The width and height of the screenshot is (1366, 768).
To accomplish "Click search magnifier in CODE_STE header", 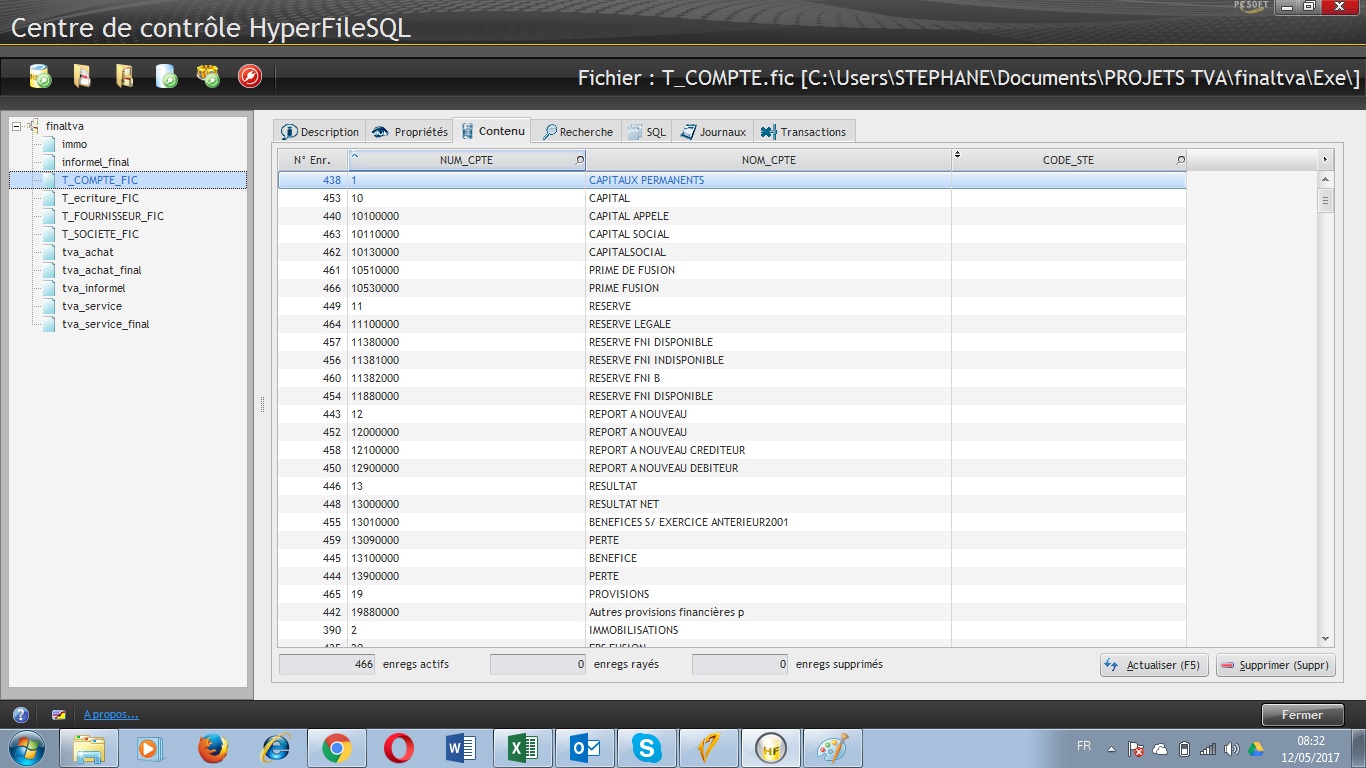I will click(1180, 160).
